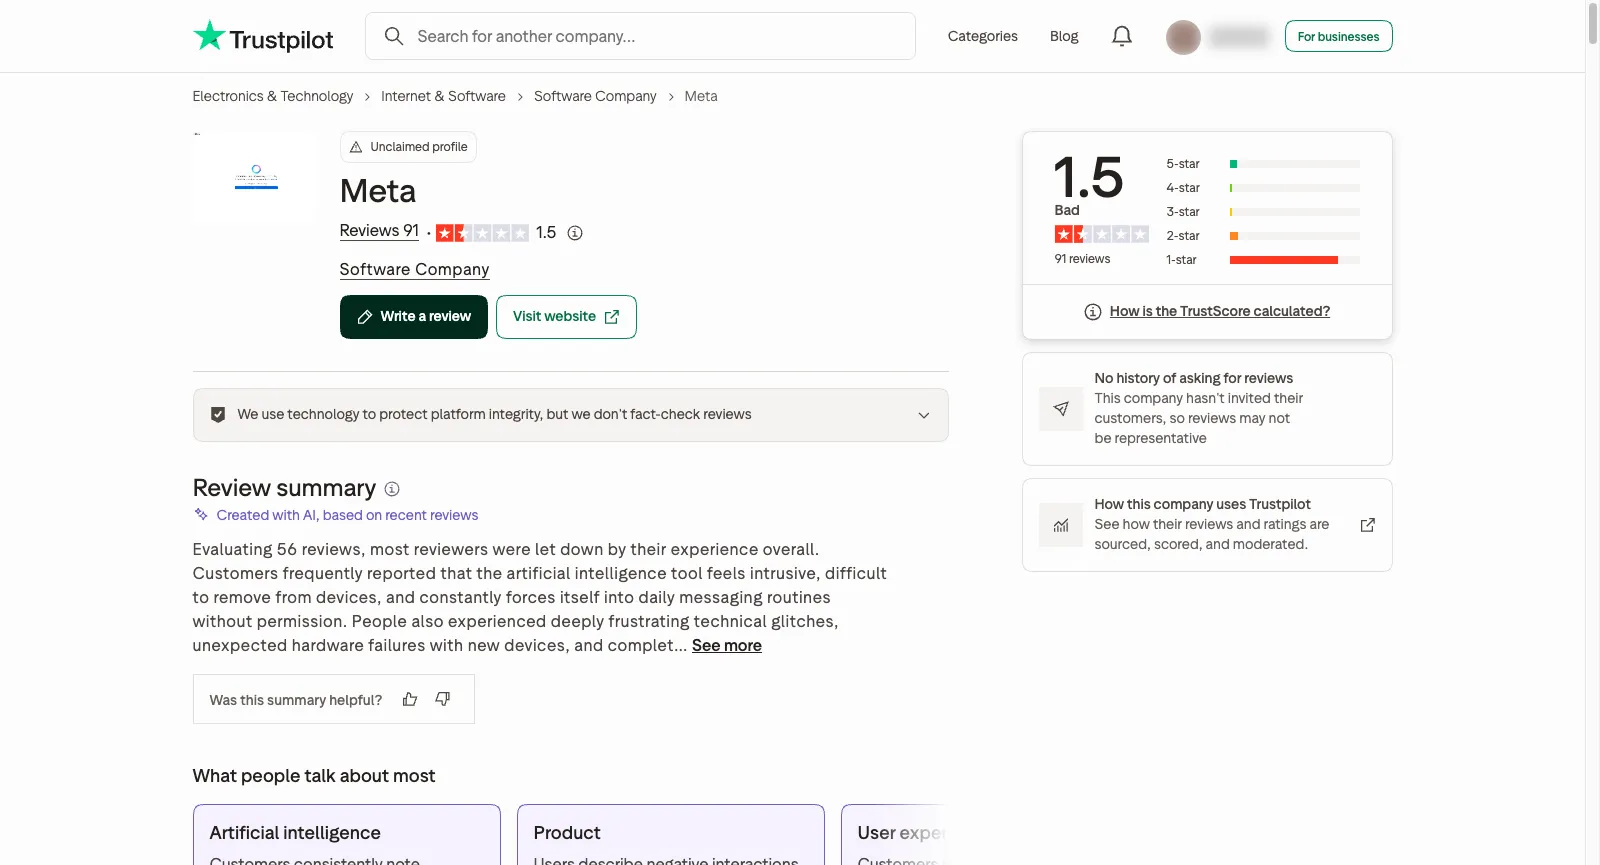Expand the platform integrity notice chevron
Screen dimensions: 1600x865
point(924,415)
